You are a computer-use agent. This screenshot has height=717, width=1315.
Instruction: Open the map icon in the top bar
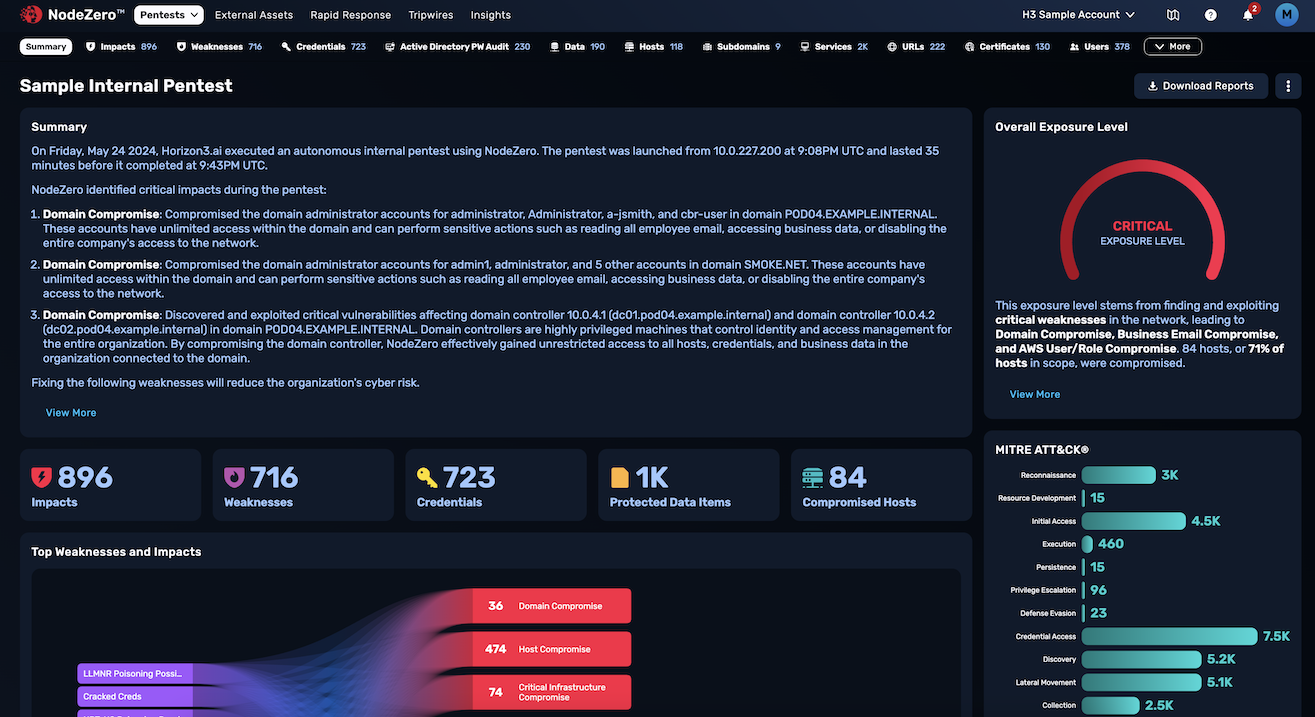1172,15
